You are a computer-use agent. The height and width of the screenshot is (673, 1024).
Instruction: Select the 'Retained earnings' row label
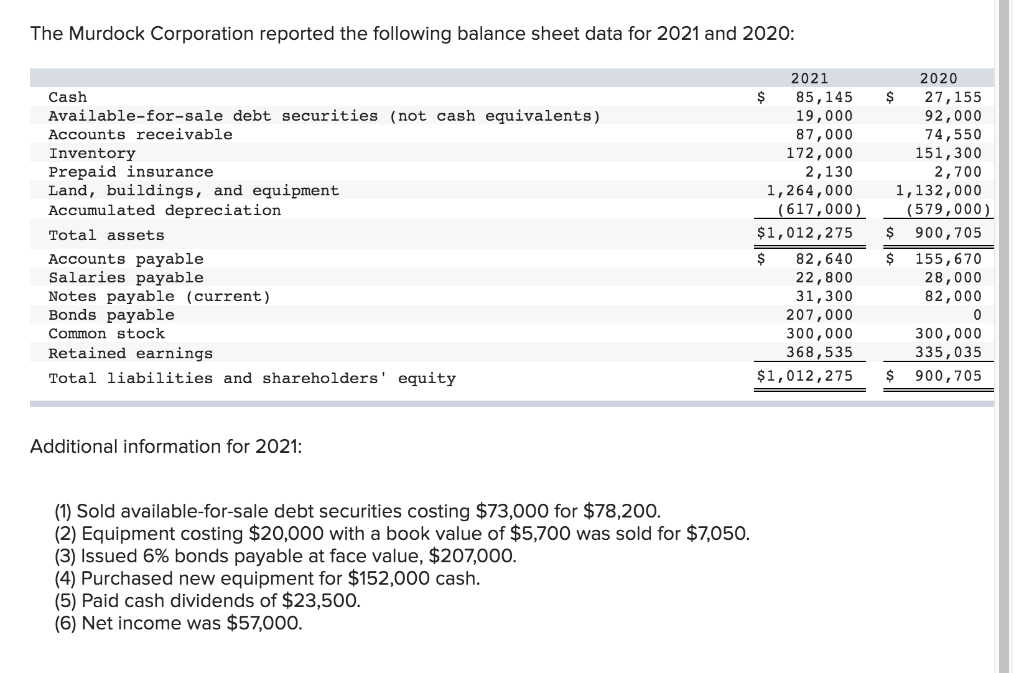tap(131, 354)
